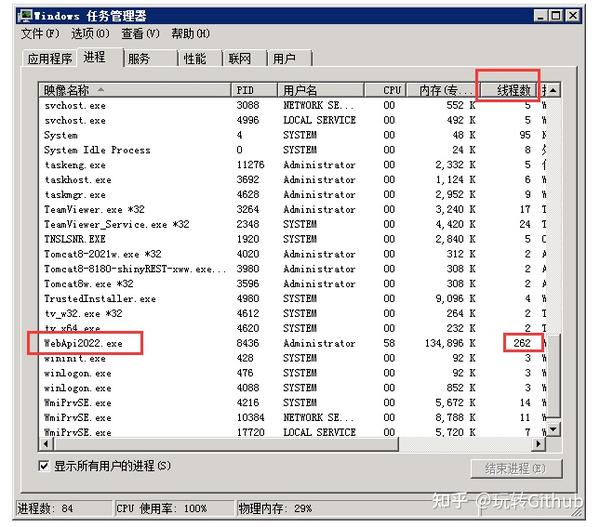
Task: Click horizontal scrollbar left arrow
Action: 46,444
